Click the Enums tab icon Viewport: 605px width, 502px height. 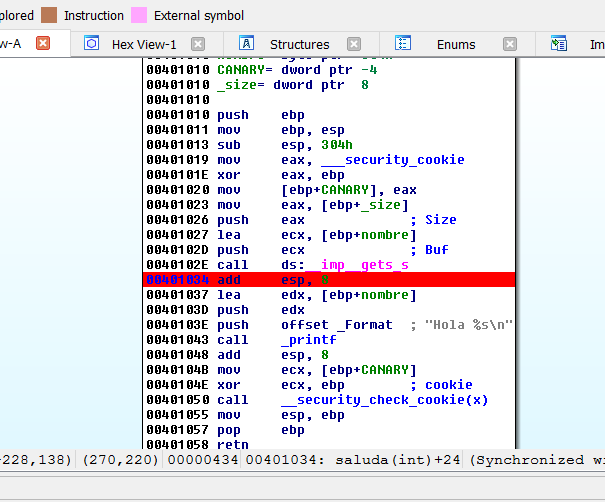pyautogui.click(x=403, y=44)
